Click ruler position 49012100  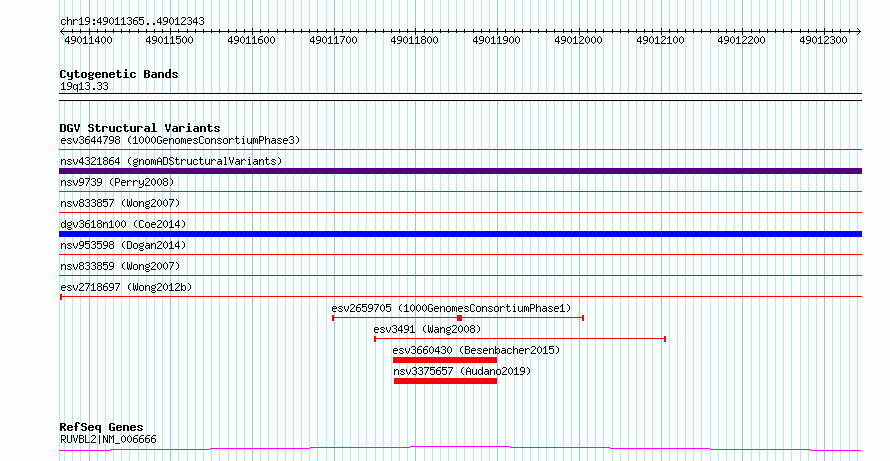point(660,40)
